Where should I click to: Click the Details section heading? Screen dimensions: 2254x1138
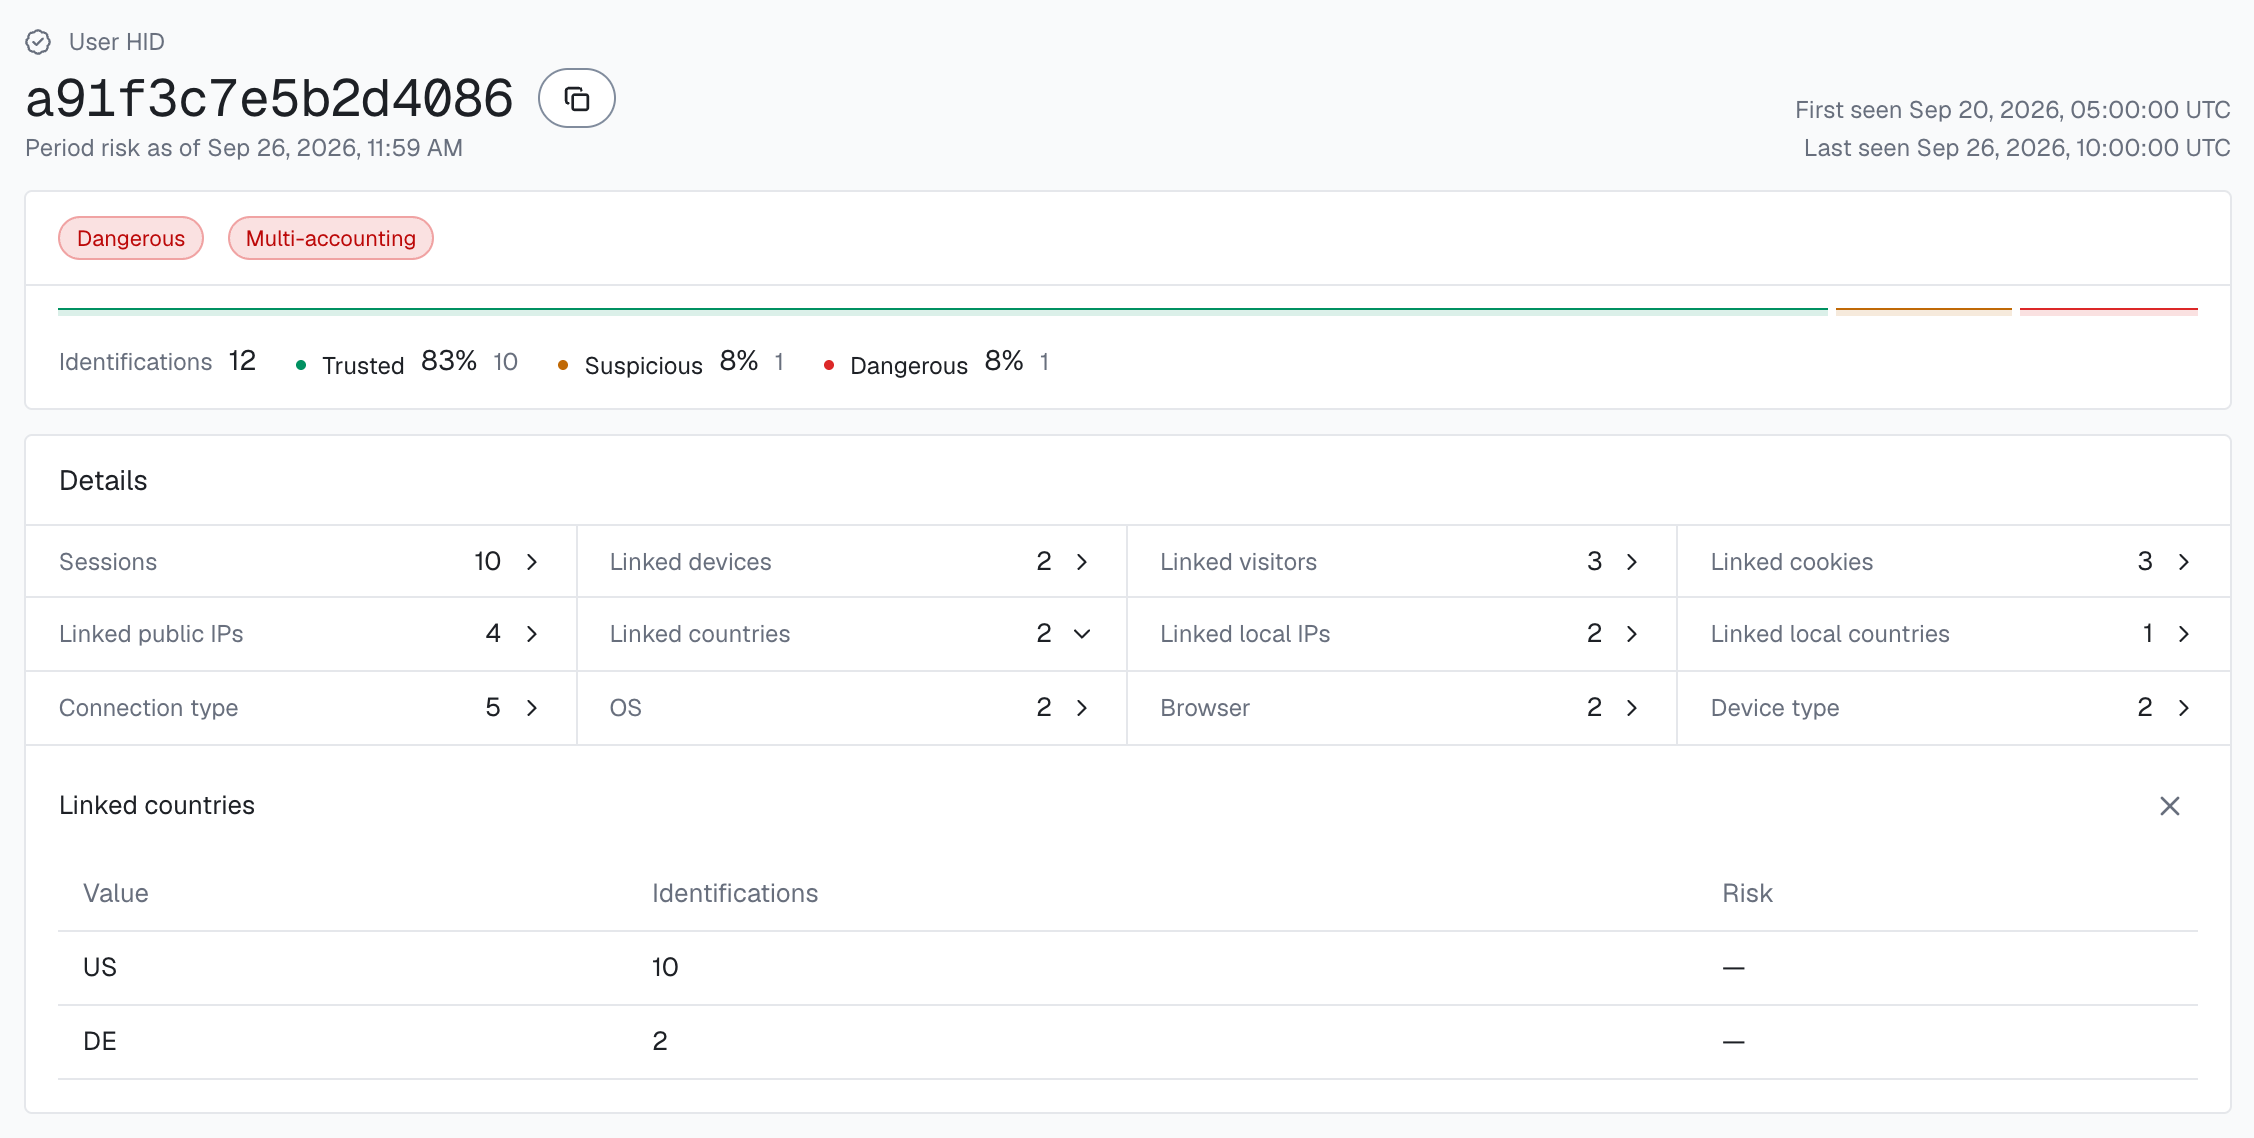click(x=103, y=481)
